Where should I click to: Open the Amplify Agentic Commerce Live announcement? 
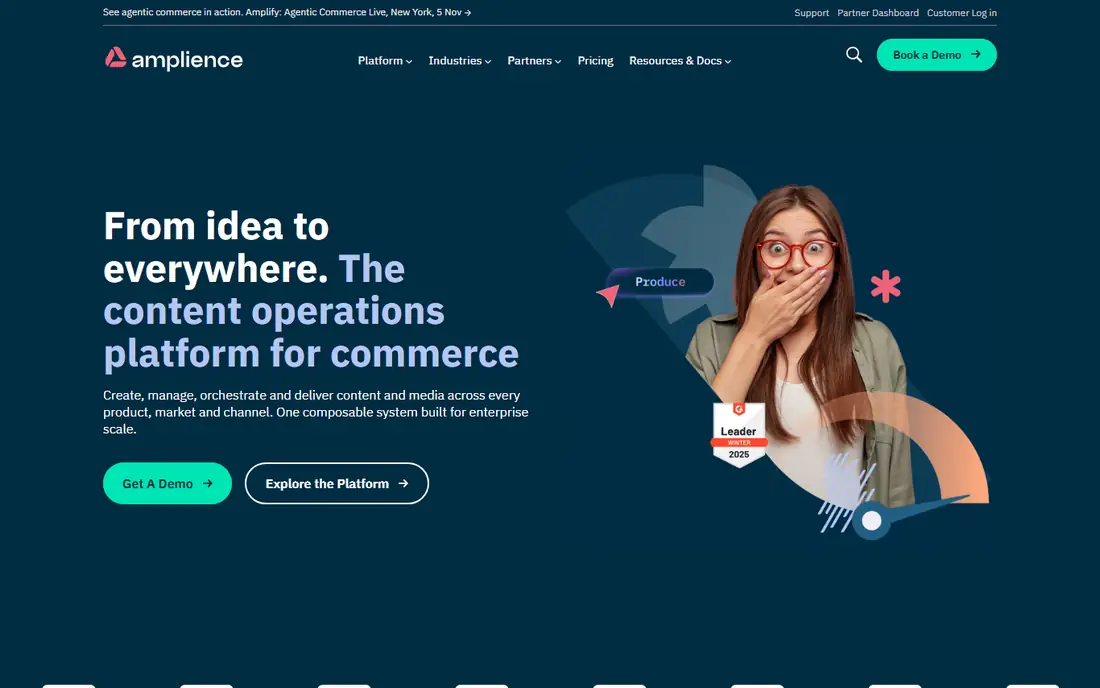coord(287,13)
